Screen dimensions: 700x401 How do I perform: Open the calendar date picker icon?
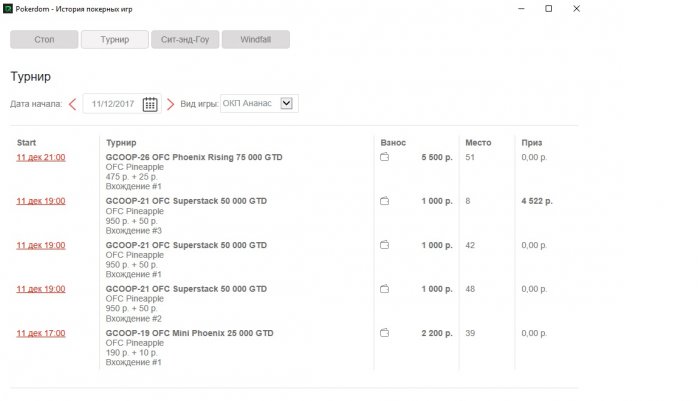coord(150,103)
